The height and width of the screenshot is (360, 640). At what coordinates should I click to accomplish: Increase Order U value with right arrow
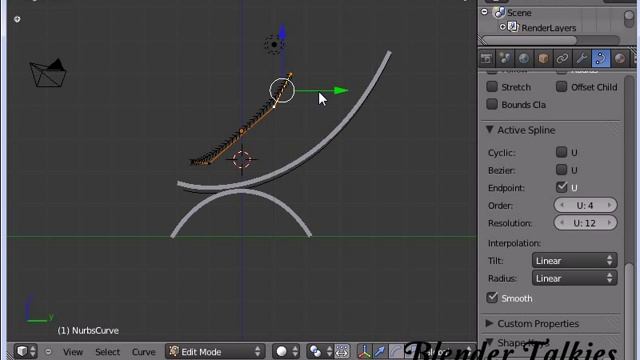pyautogui.click(x=609, y=205)
